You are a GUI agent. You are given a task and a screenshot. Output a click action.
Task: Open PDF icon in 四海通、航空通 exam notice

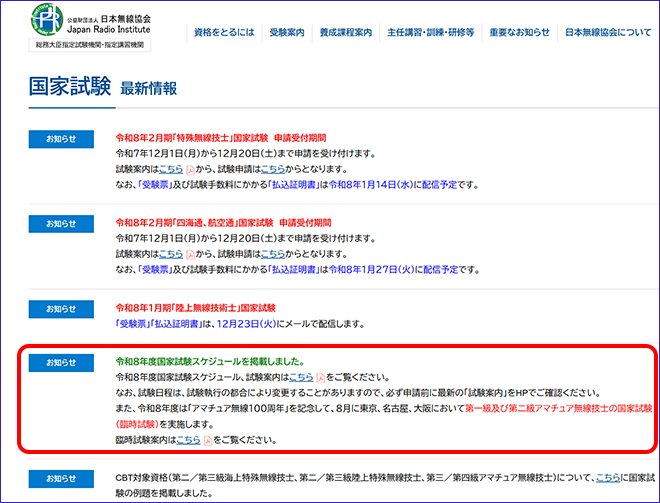click(x=191, y=254)
